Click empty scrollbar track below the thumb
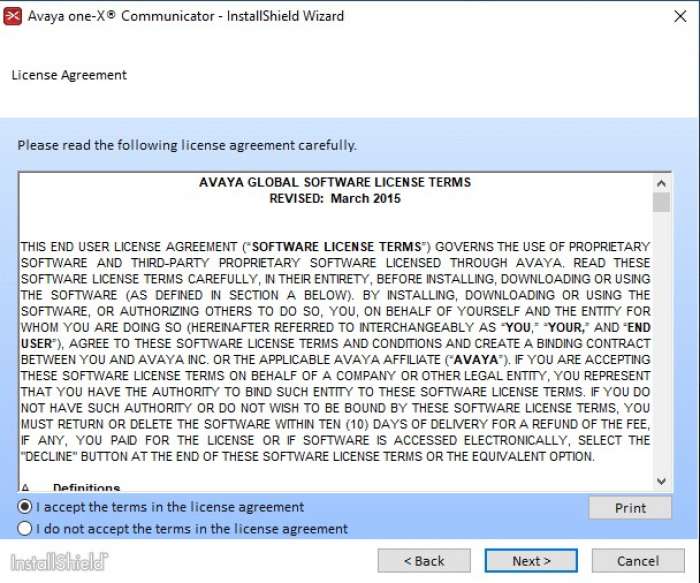Image resolution: width=700 pixels, height=583 pixels. click(661, 350)
